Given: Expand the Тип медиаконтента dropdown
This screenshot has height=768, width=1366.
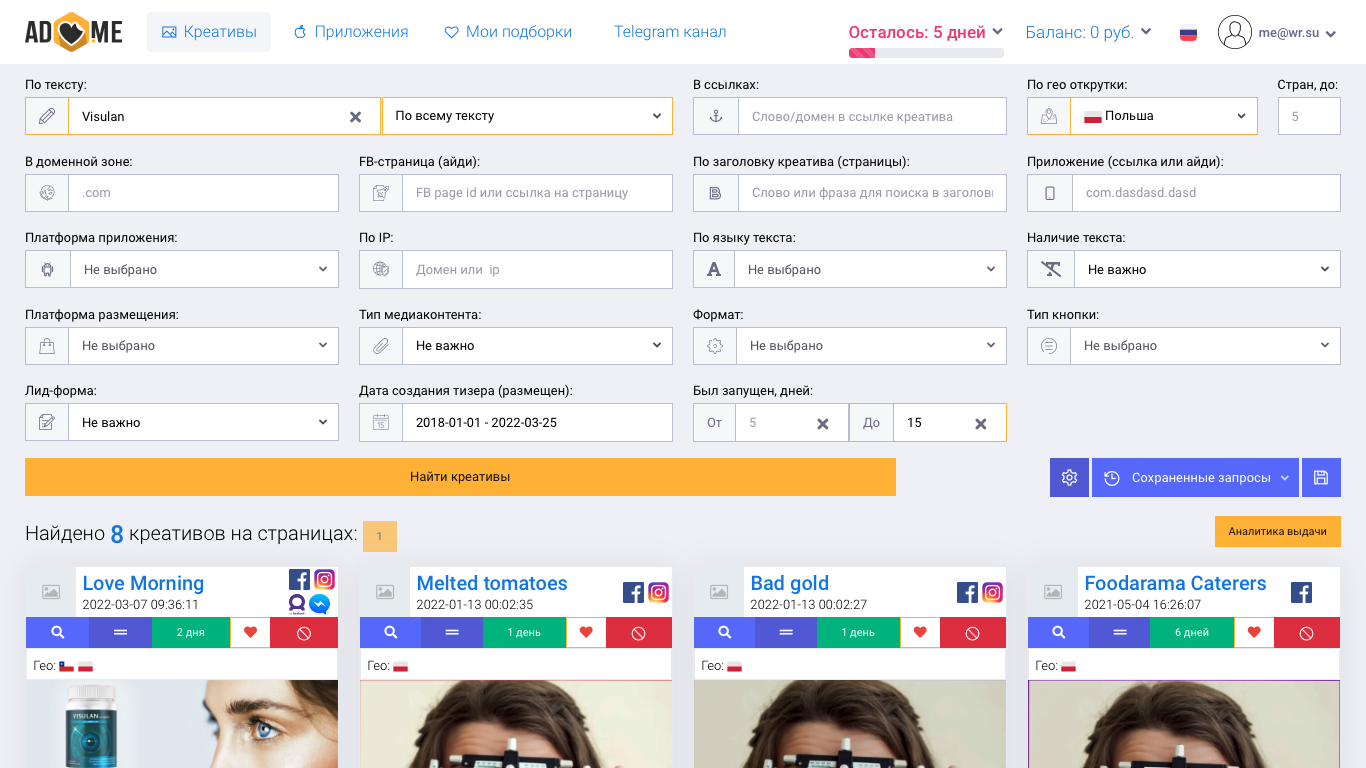Looking at the screenshot, I should 537,346.
